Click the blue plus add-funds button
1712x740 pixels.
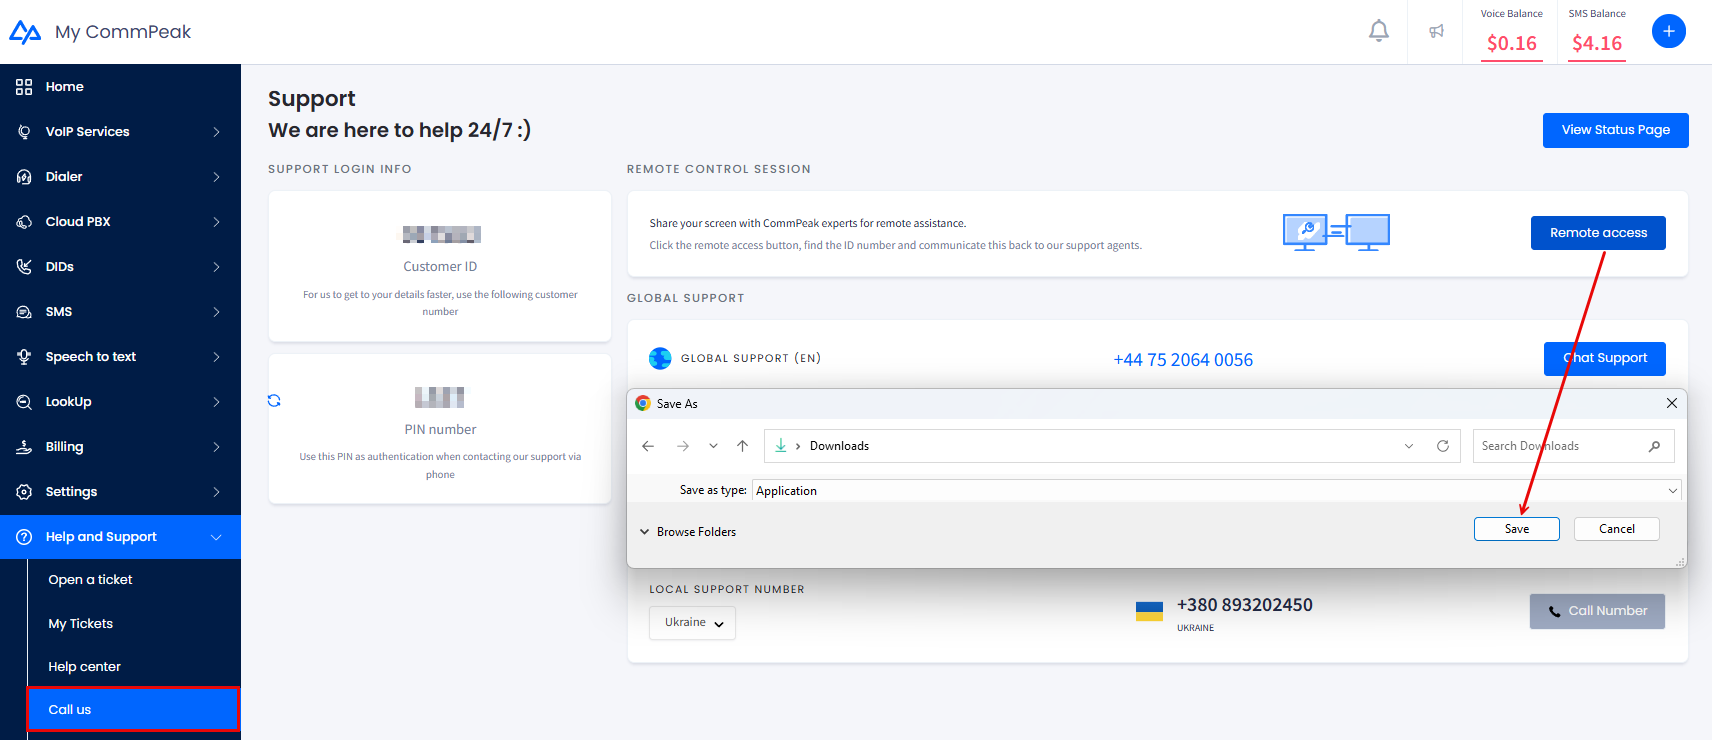pyautogui.click(x=1669, y=31)
